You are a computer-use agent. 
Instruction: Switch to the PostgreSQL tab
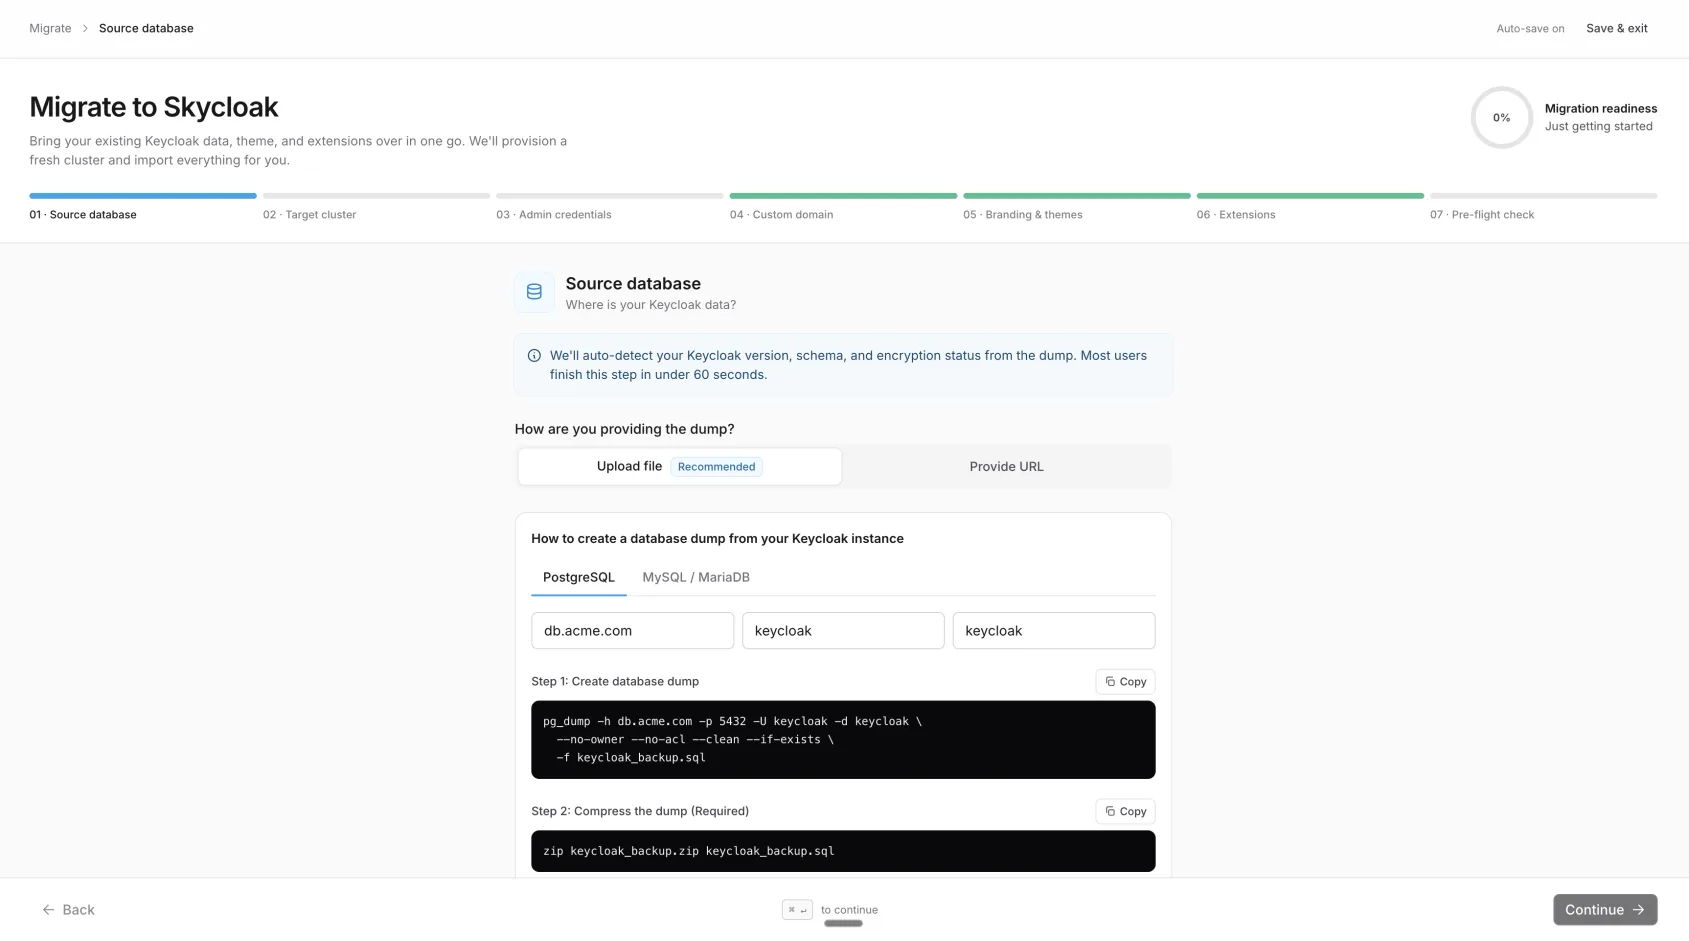578,577
